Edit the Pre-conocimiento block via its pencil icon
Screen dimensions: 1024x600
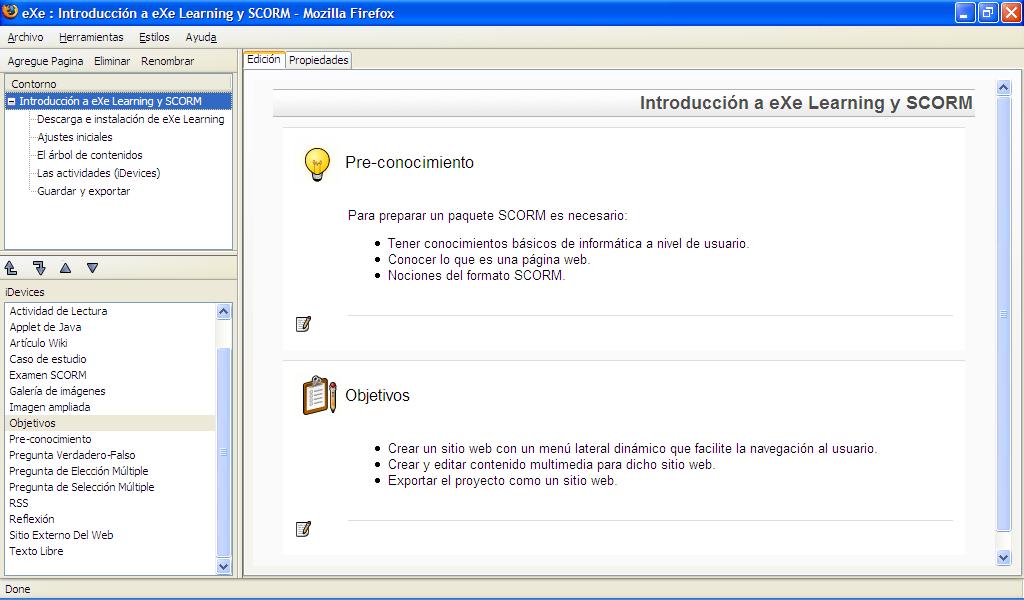[304, 324]
